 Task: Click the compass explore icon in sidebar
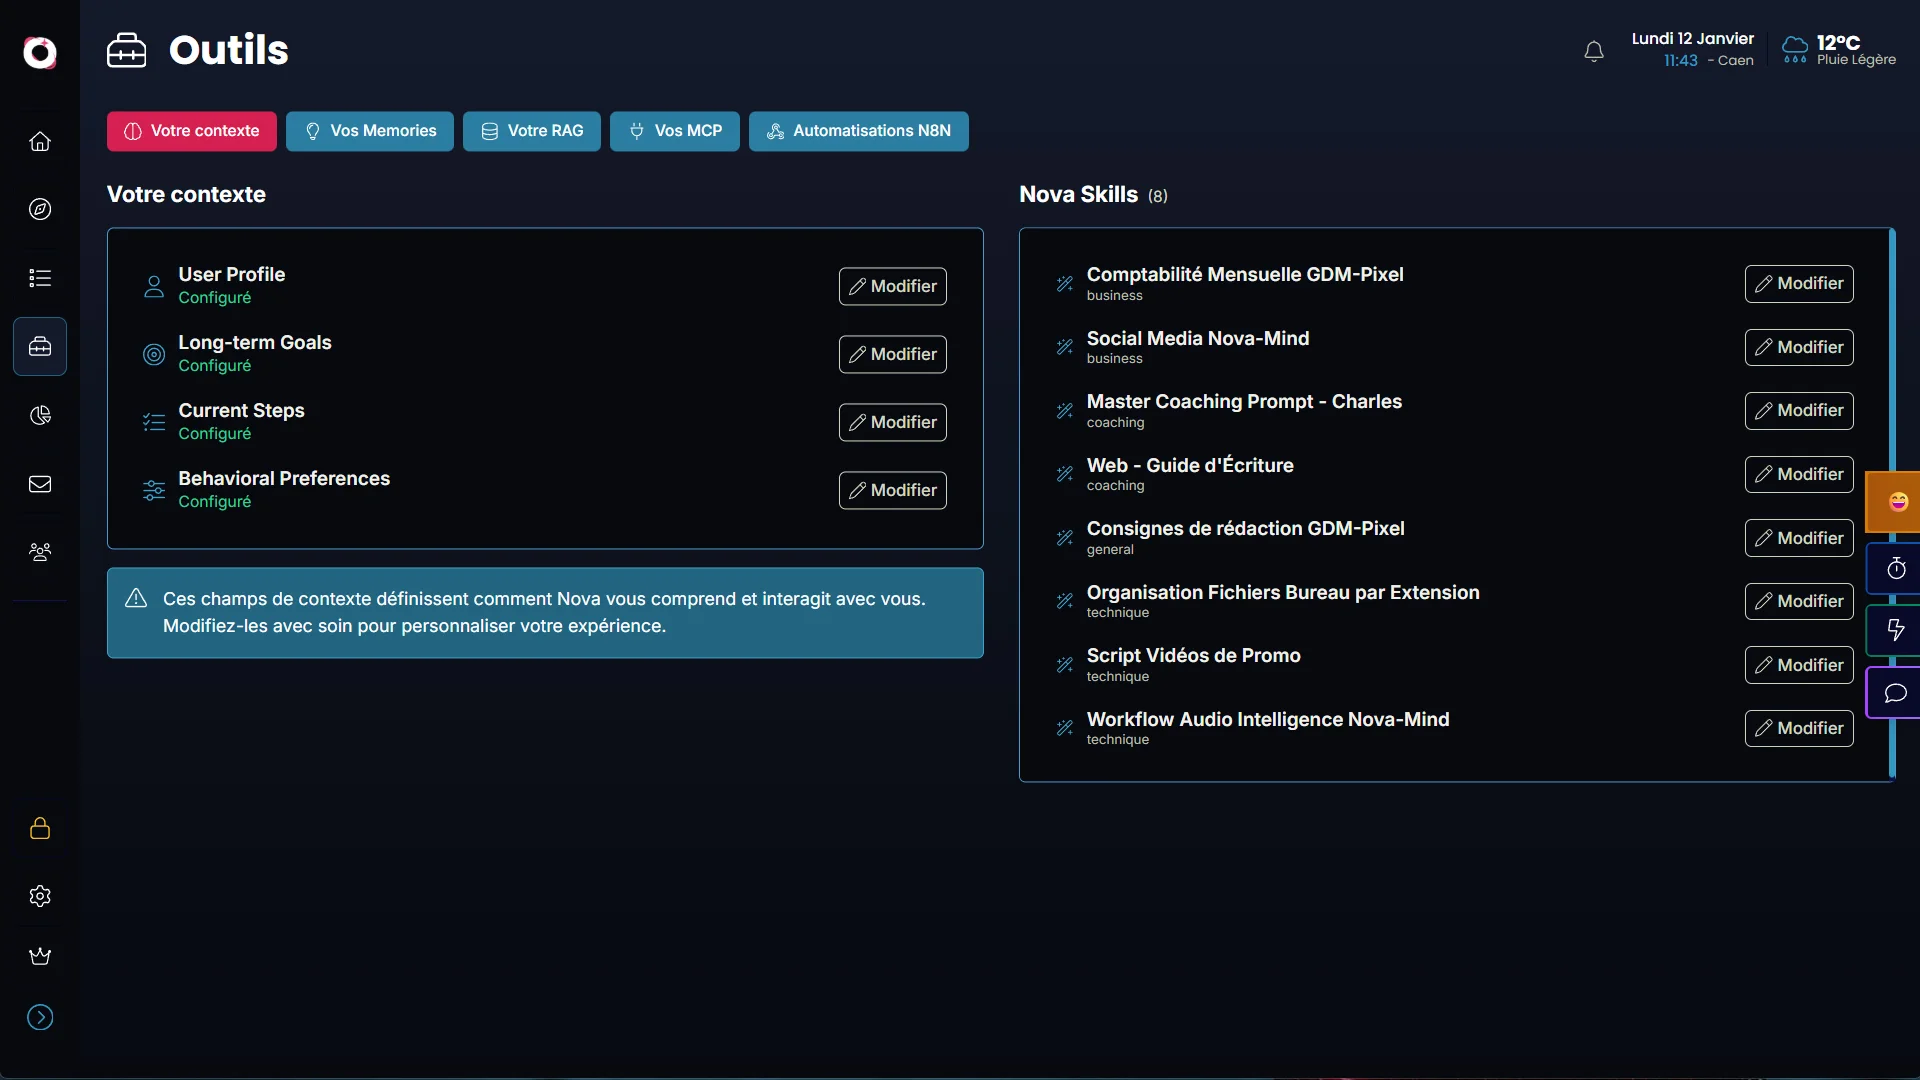point(40,209)
